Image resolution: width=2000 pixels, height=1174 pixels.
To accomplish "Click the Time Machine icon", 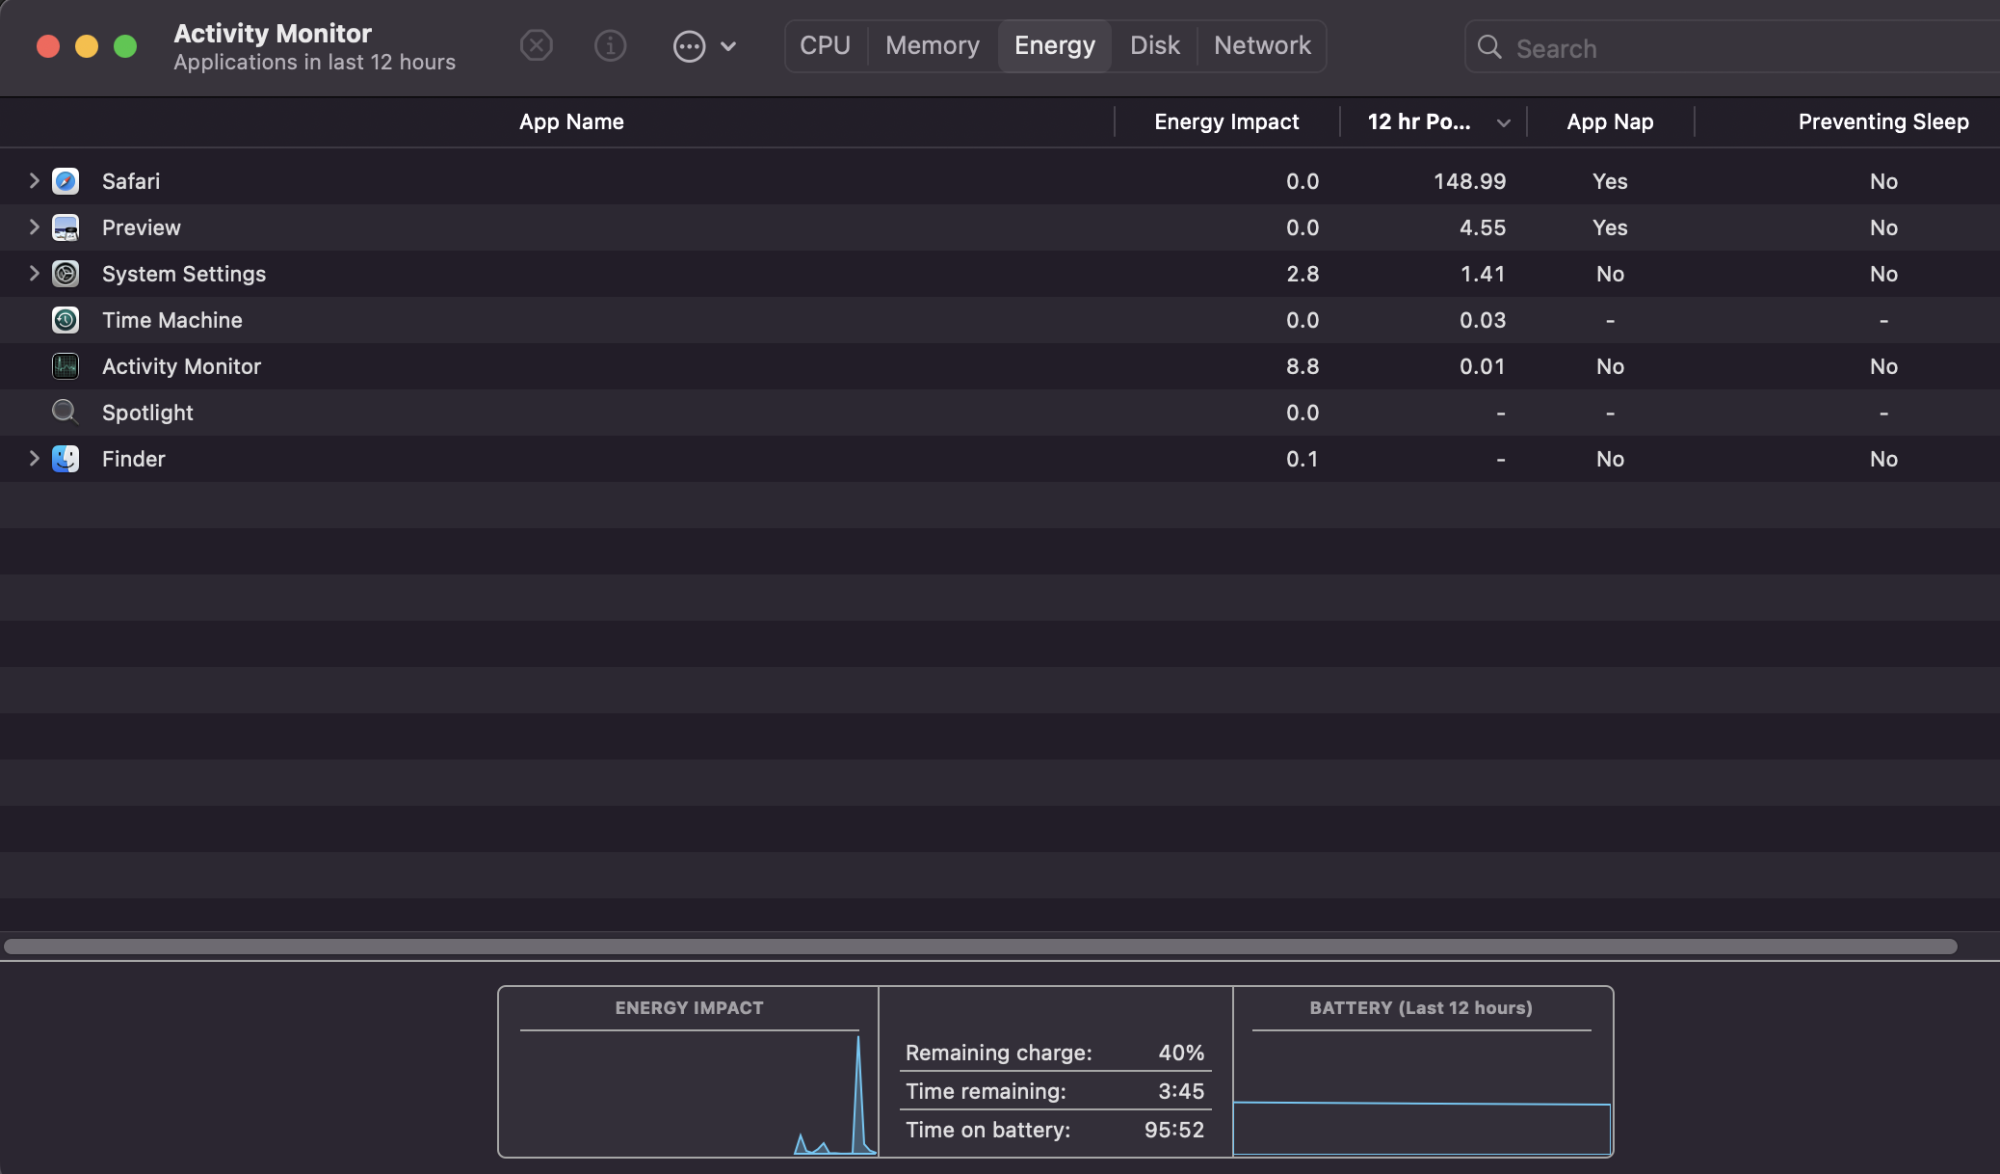I will tap(66, 320).
